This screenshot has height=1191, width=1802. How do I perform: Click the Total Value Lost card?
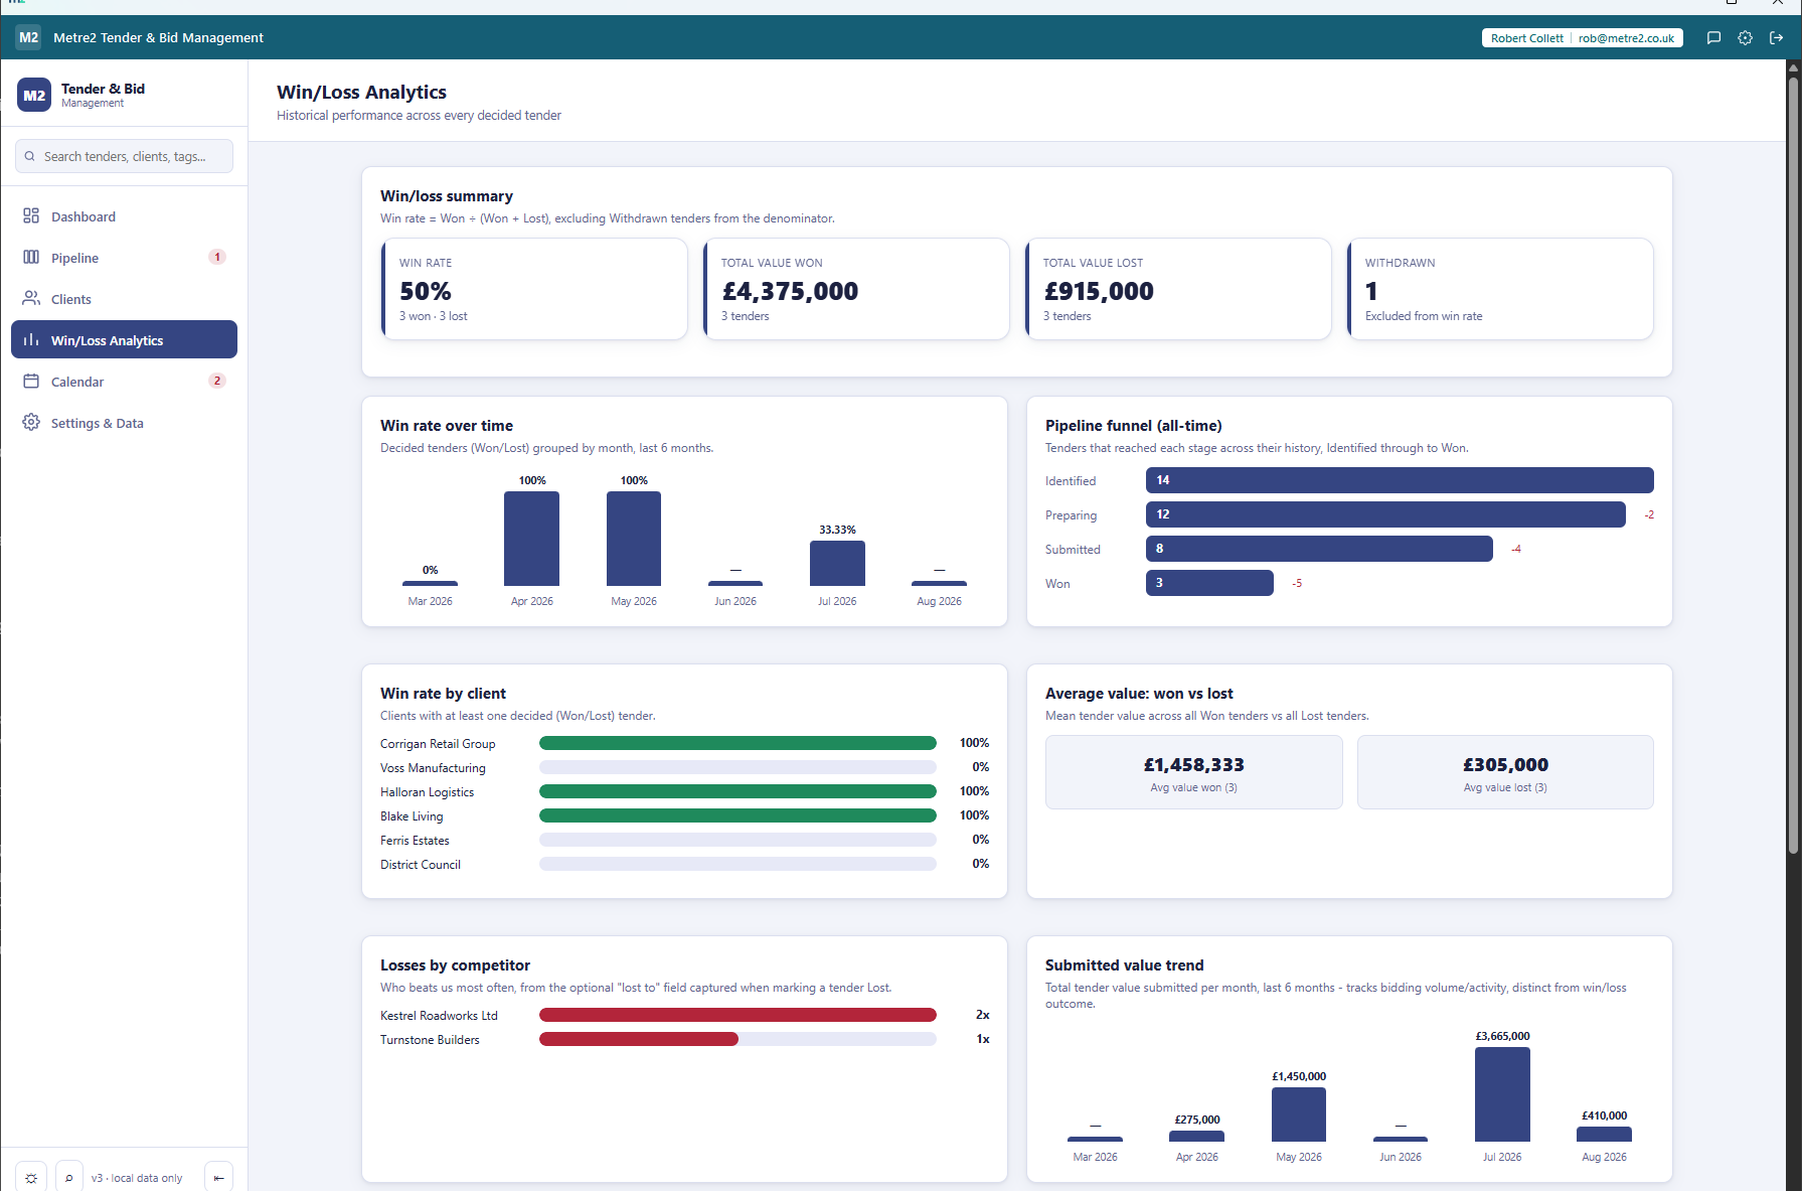pyautogui.click(x=1179, y=289)
